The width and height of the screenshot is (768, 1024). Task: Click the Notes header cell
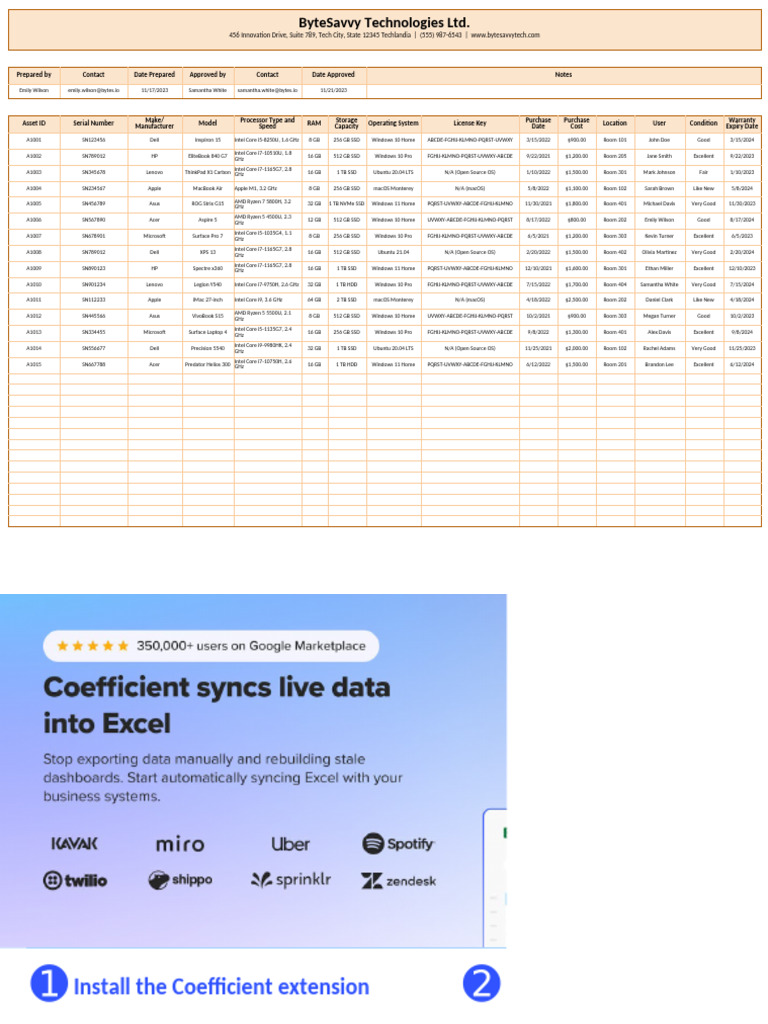tap(564, 74)
